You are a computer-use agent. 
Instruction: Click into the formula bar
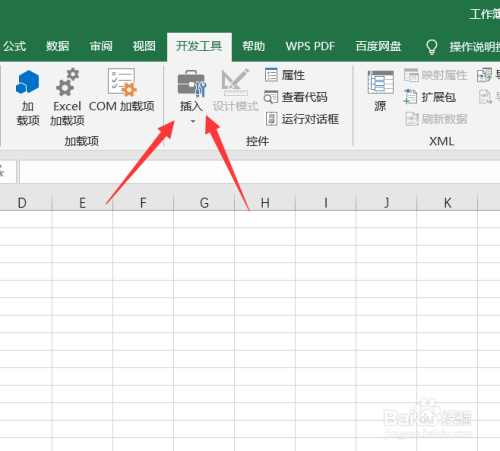pyautogui.click(x=259, y=172)
